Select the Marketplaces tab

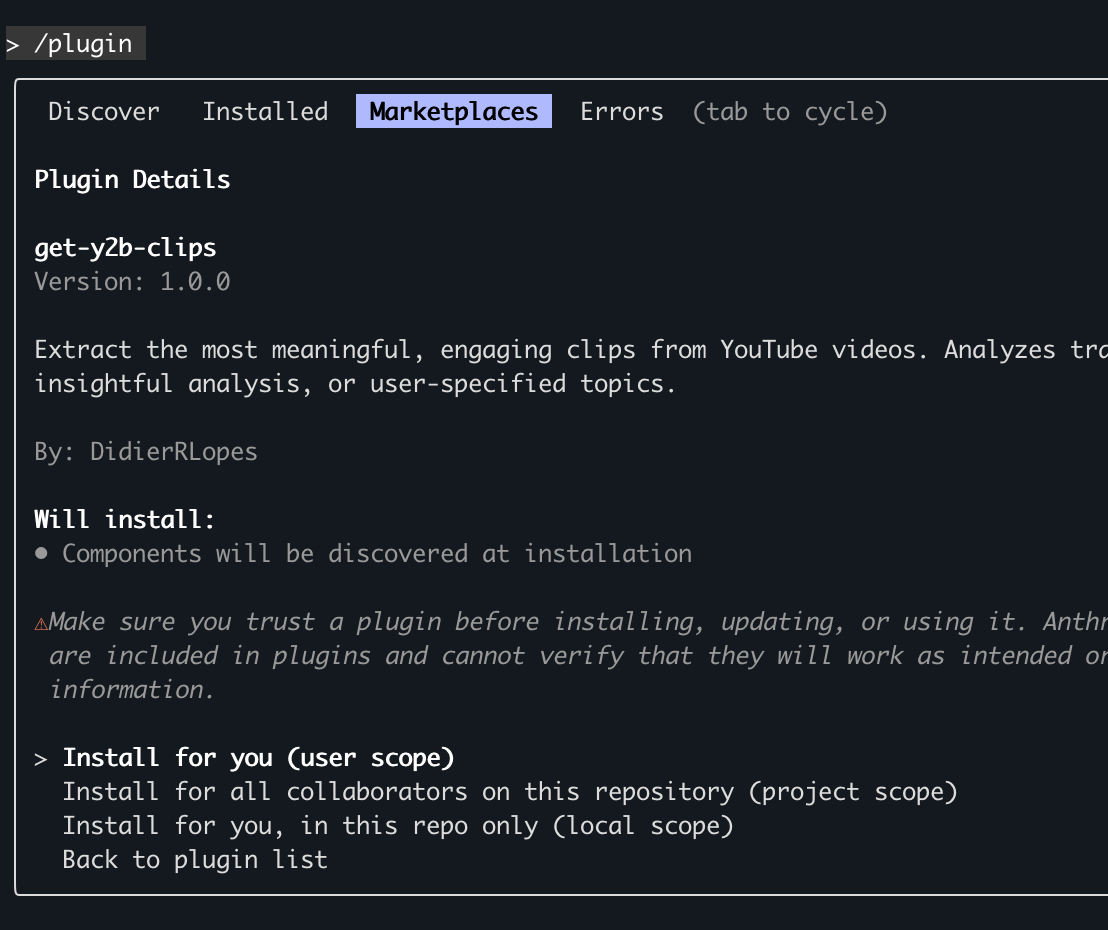pos(453,111)
